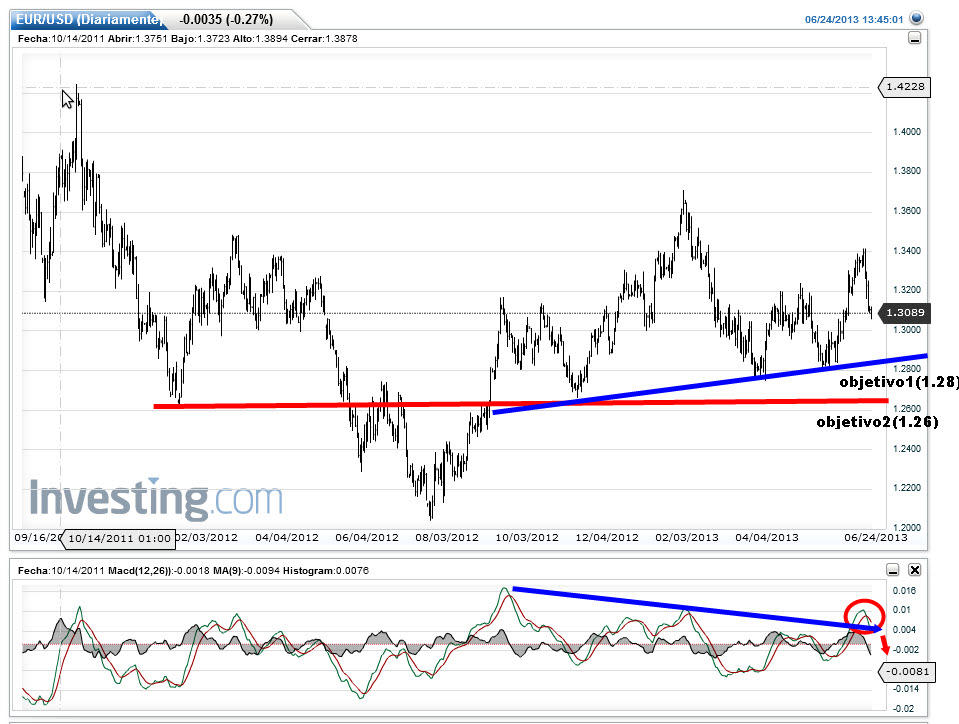Select the objetivo1(1.28) annotation label
The height and width of the screenshot is (724, 959).
pos(884,382)
